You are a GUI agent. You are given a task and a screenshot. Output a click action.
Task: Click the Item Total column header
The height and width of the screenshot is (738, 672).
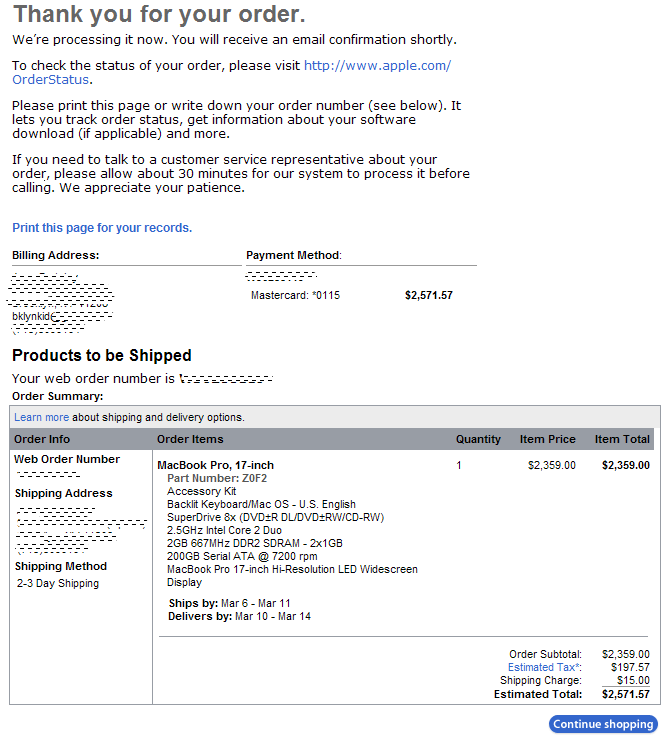(x=622, y=439)
